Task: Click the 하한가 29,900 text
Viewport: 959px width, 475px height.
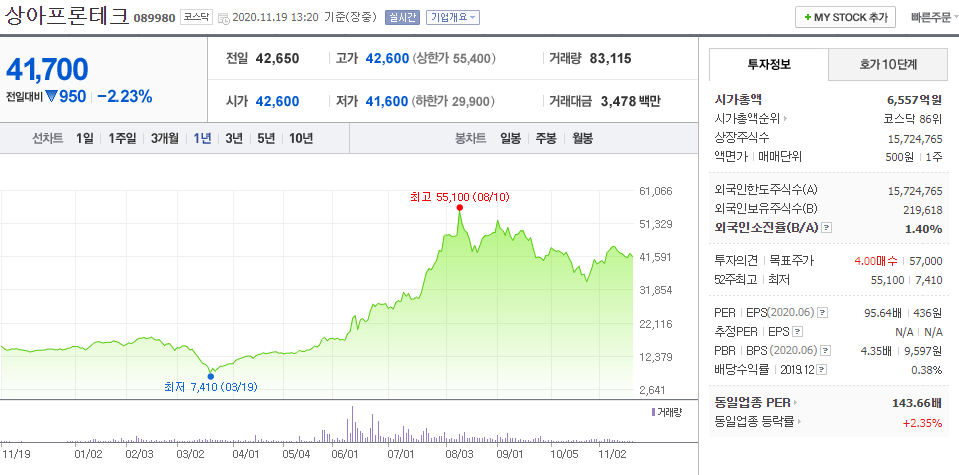Action: coord(454,101)
